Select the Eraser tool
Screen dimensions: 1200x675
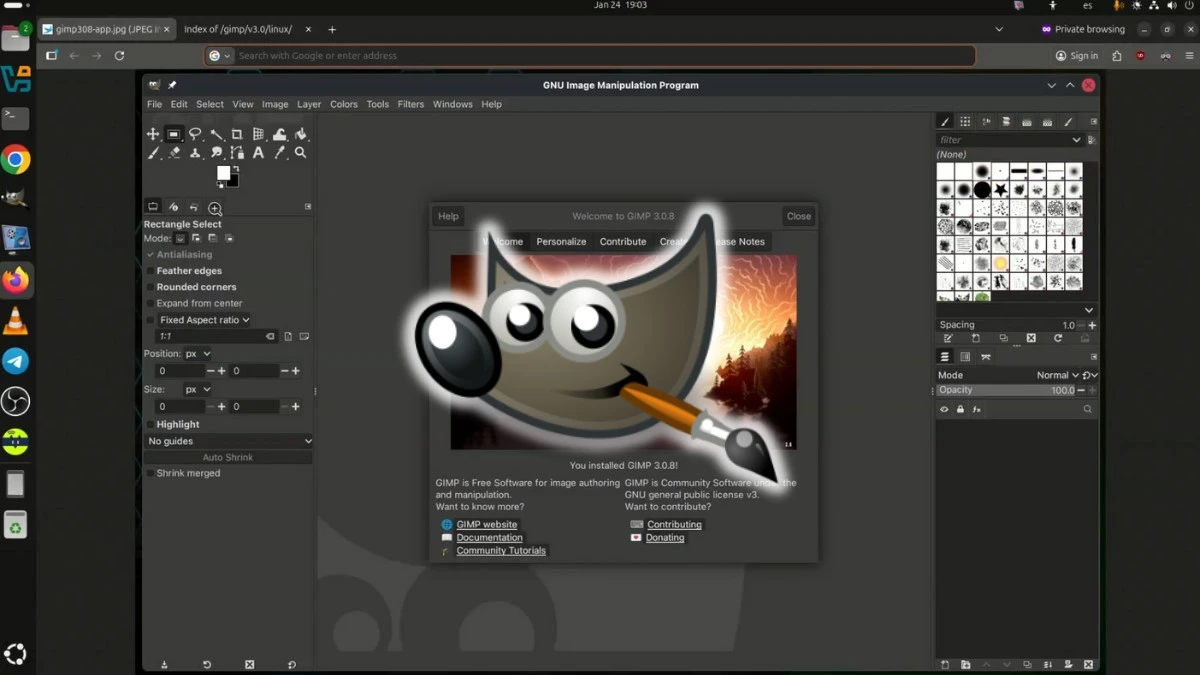coord(174,152)
